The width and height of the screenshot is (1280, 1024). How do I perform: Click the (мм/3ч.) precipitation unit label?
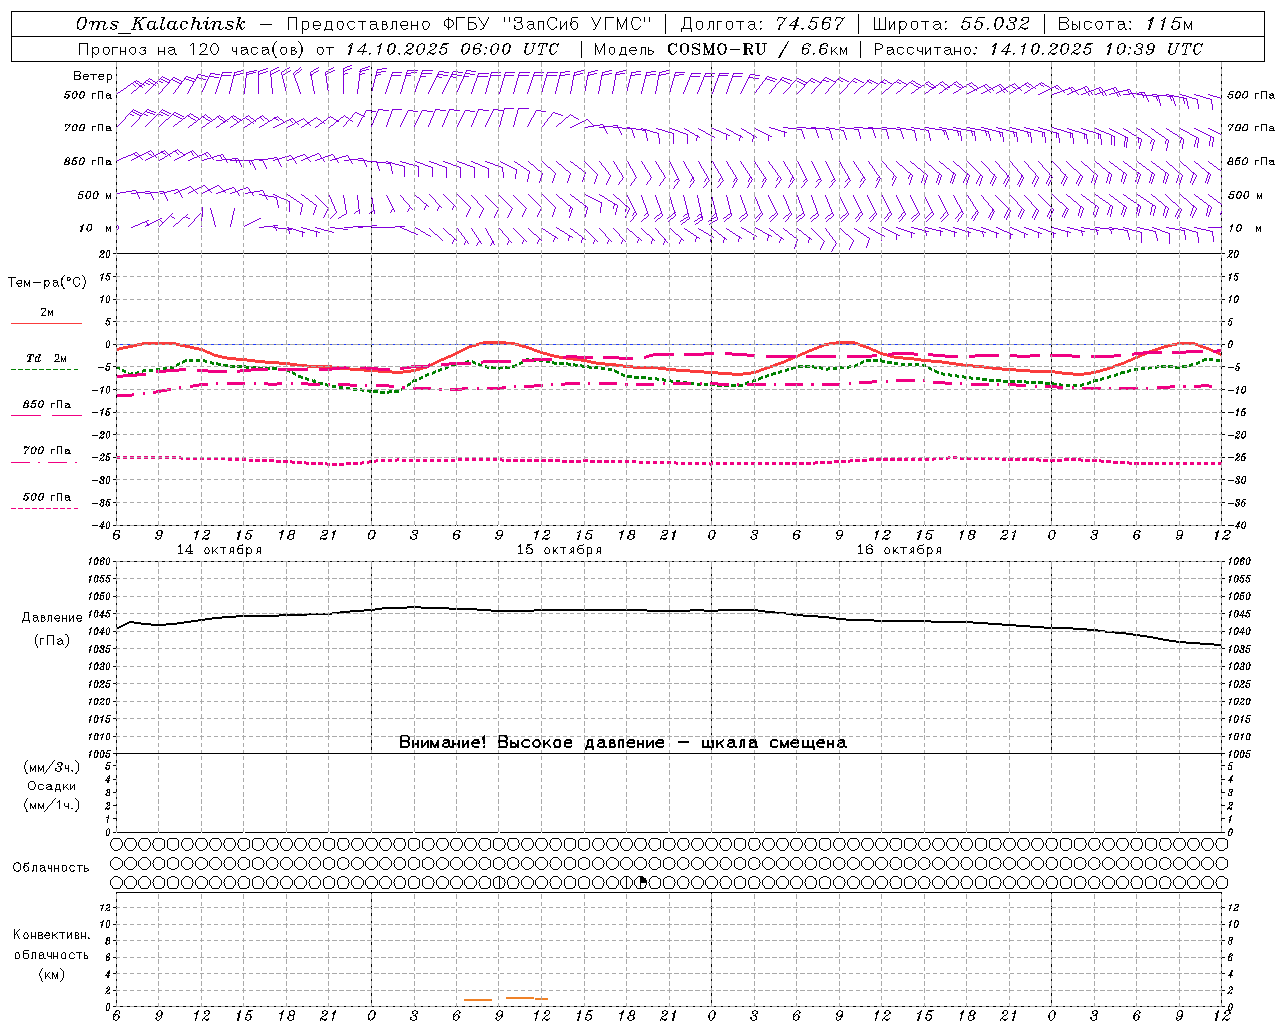click(51, 767)
